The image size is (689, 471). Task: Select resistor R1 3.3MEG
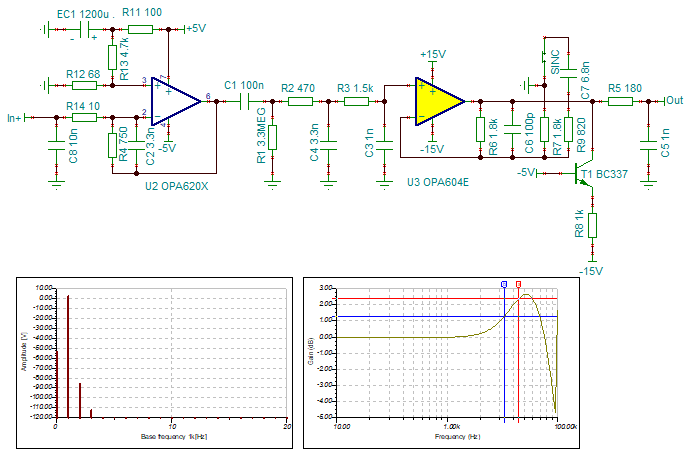[272, 138]
